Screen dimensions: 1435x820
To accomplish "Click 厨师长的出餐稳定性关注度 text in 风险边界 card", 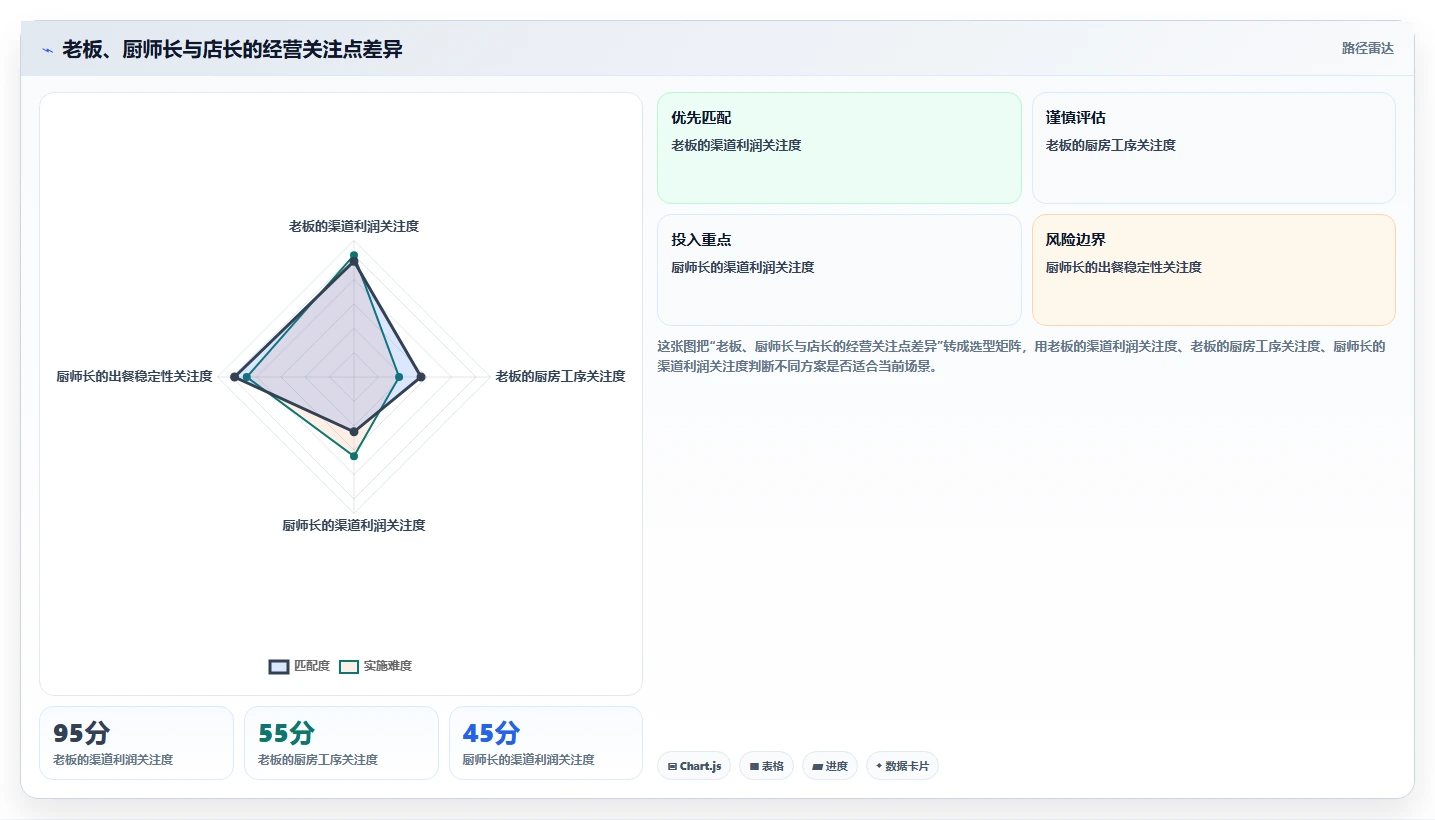I will click(1124, 267).
